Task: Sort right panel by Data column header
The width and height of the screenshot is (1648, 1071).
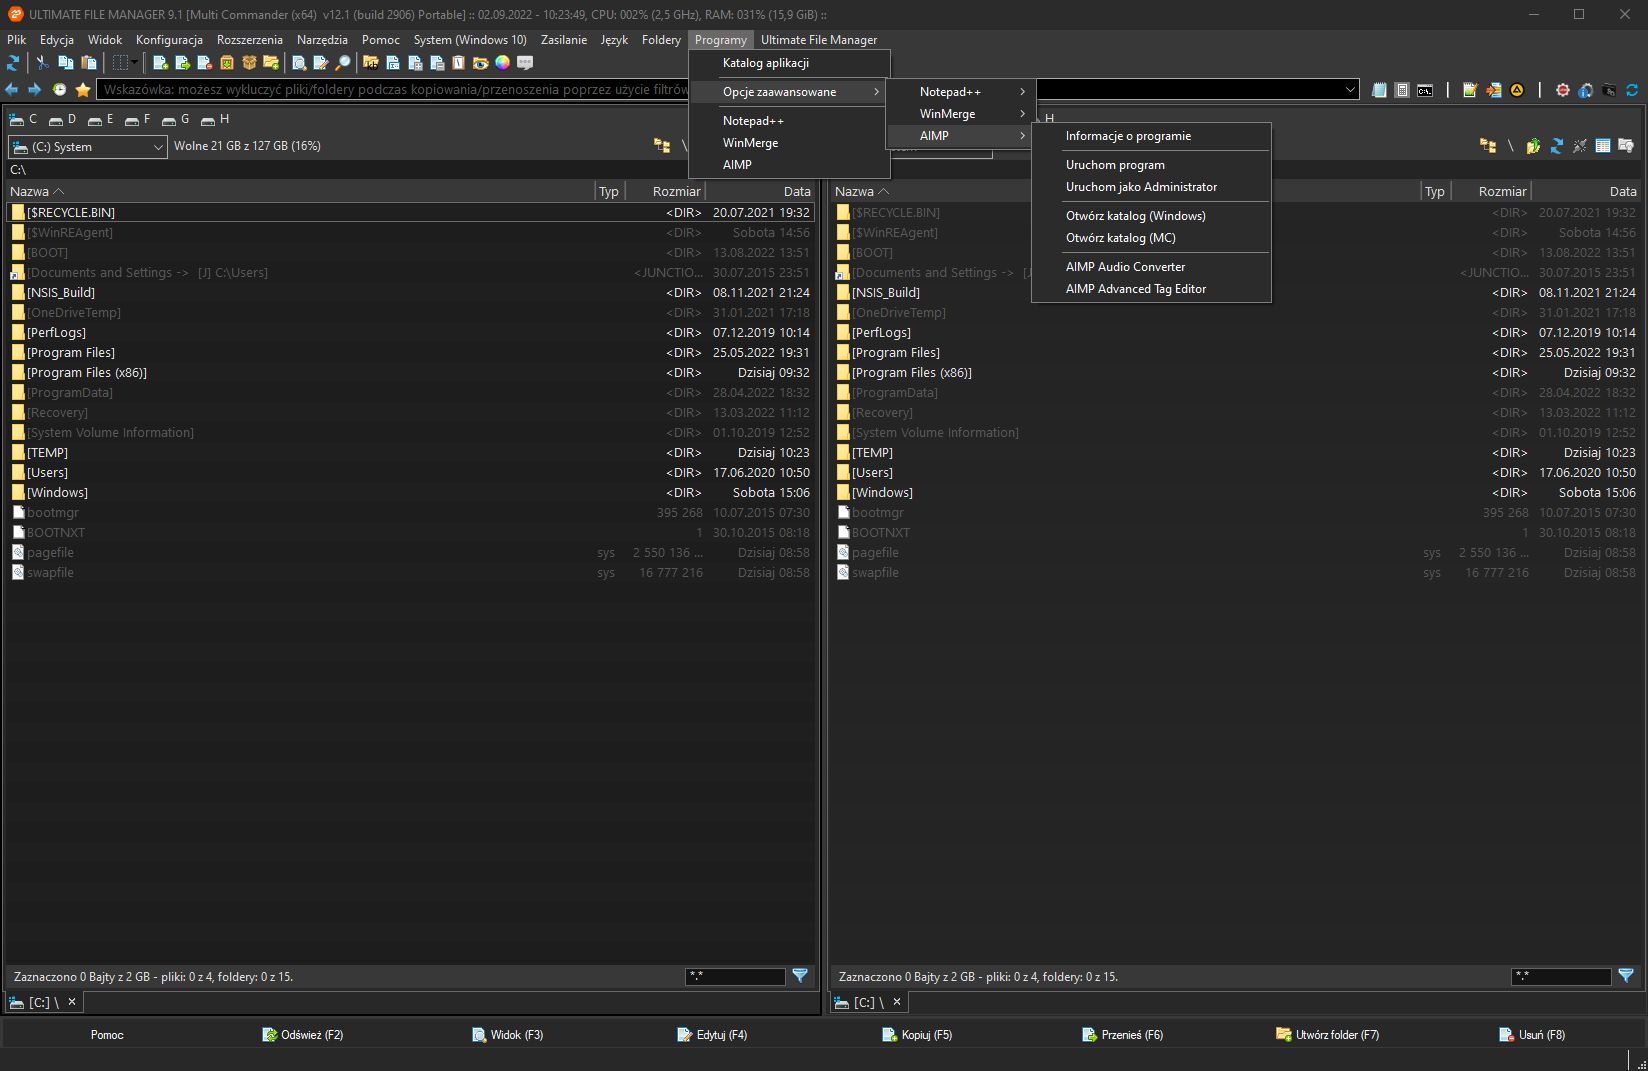Action: [1585, 191]
